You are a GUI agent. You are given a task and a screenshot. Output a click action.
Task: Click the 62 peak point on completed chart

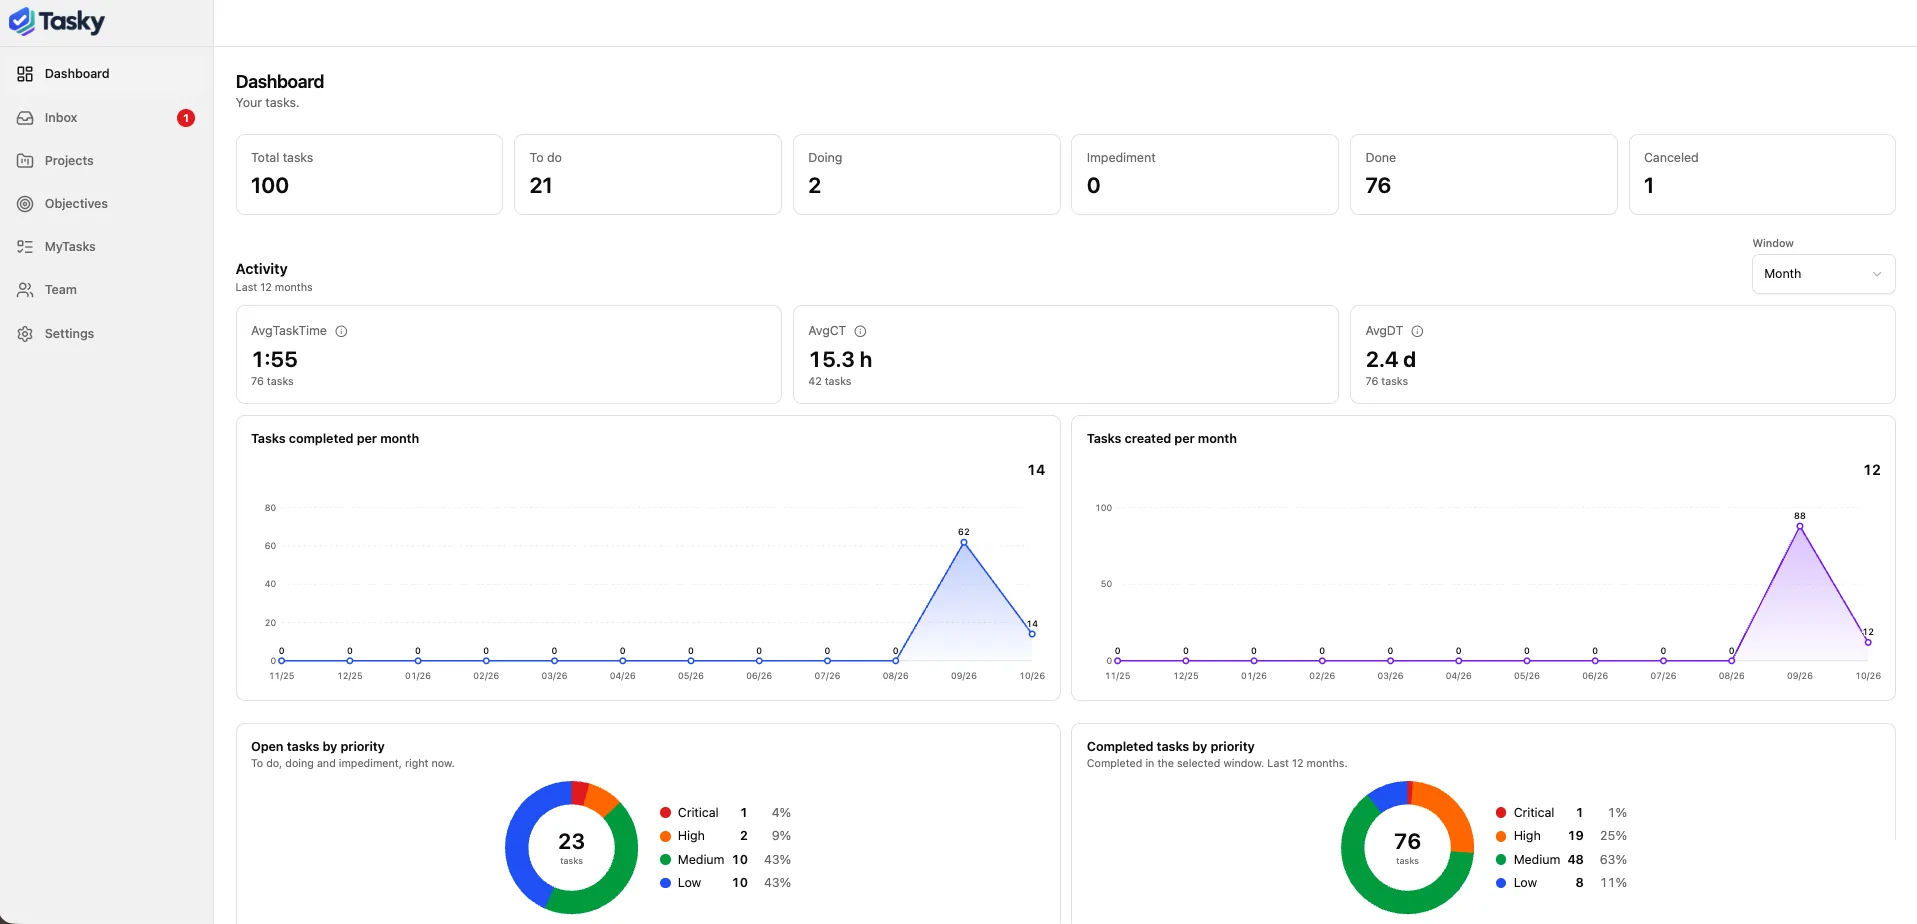[x=964, y=543]
